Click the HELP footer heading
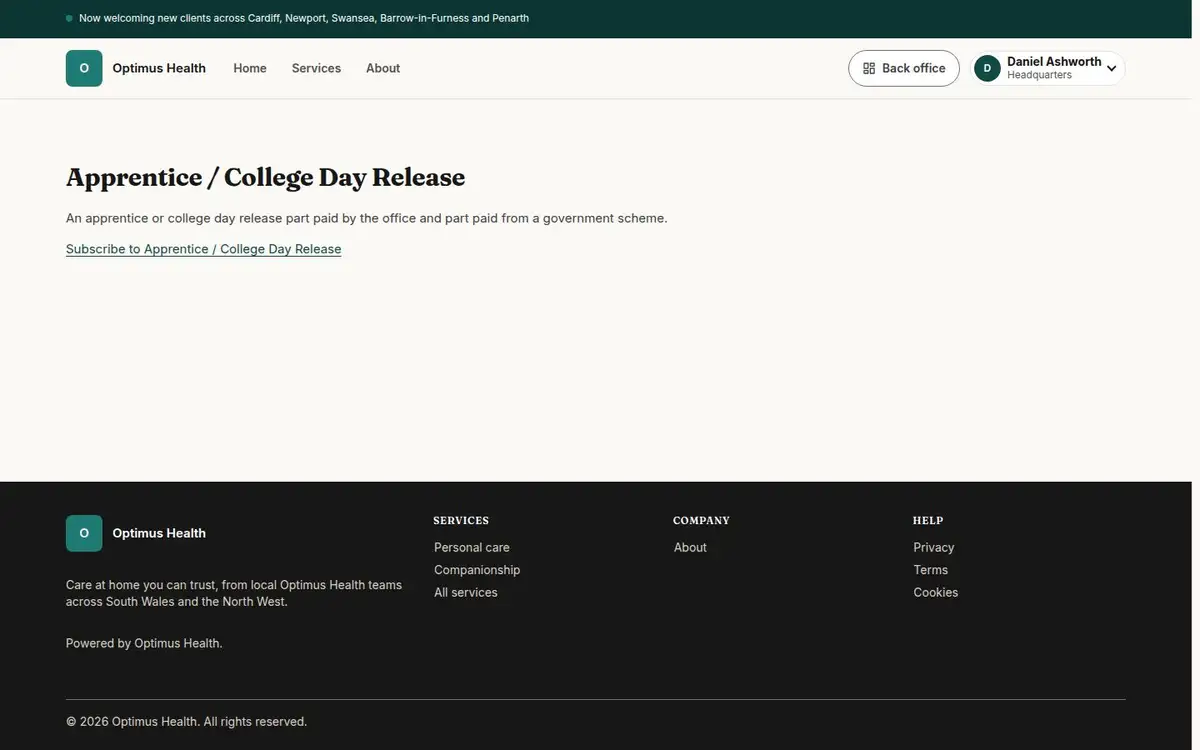This screenshot has height=750, width=1200. [928, 520]
